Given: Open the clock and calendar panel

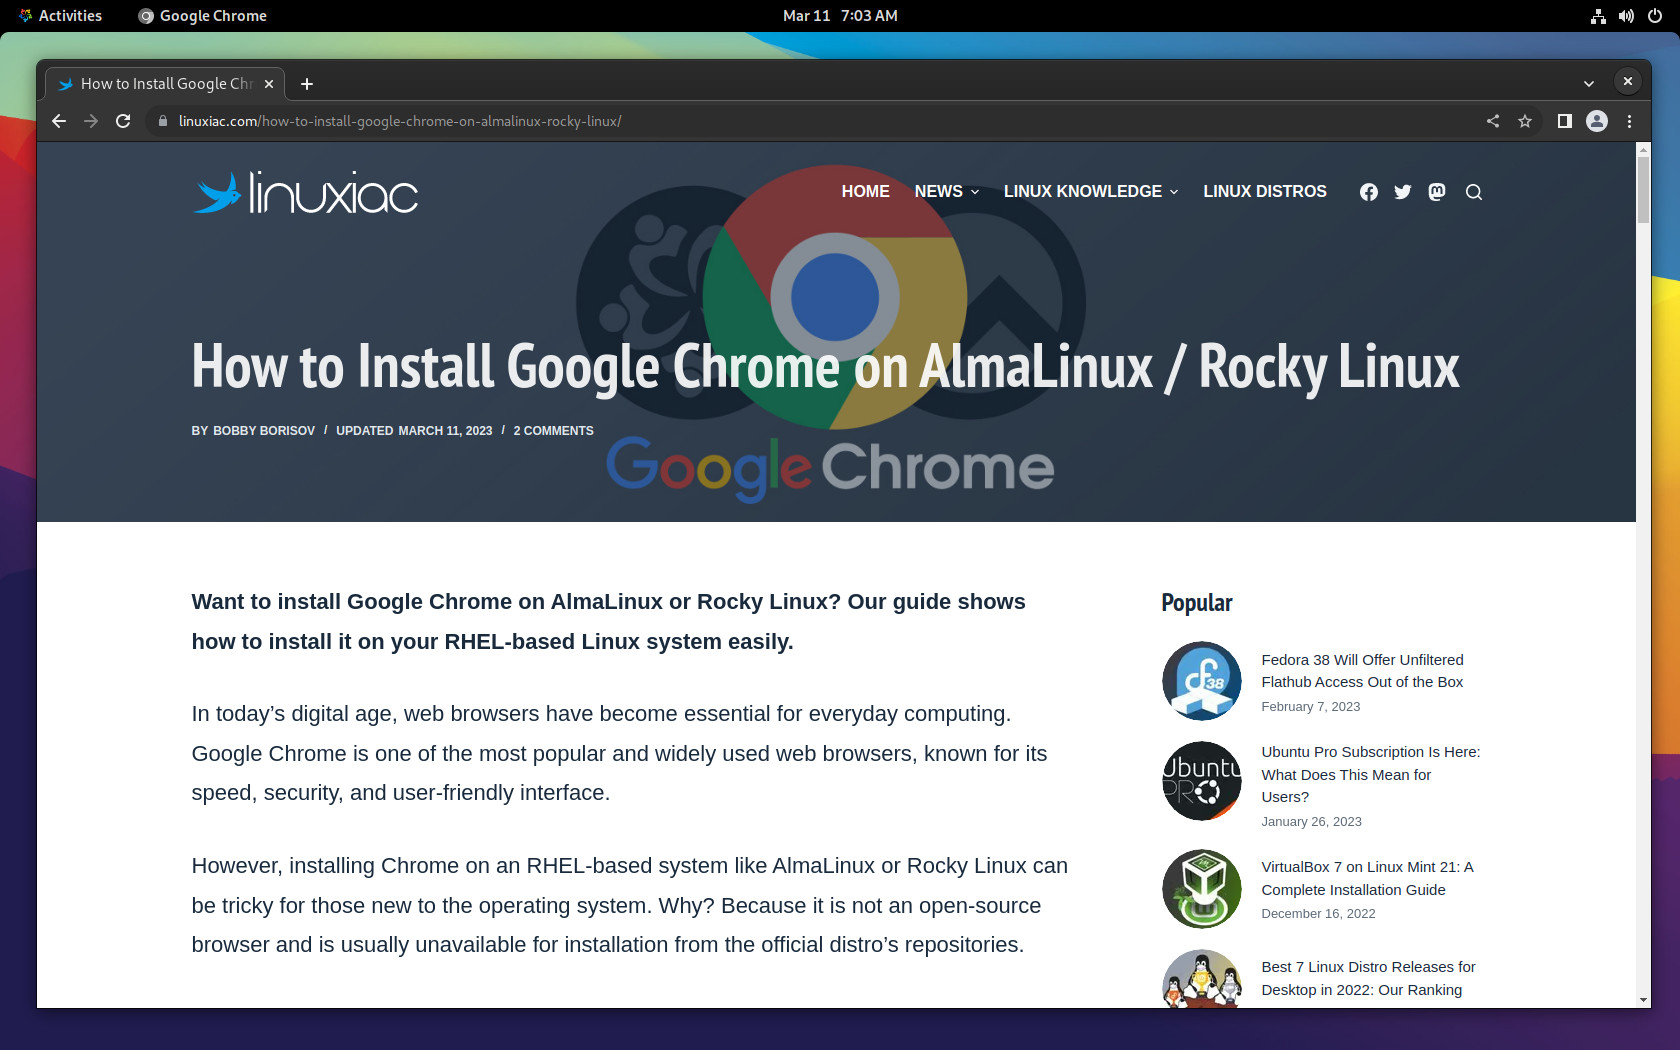Looking at the screenshot, I should coord(840,16).
